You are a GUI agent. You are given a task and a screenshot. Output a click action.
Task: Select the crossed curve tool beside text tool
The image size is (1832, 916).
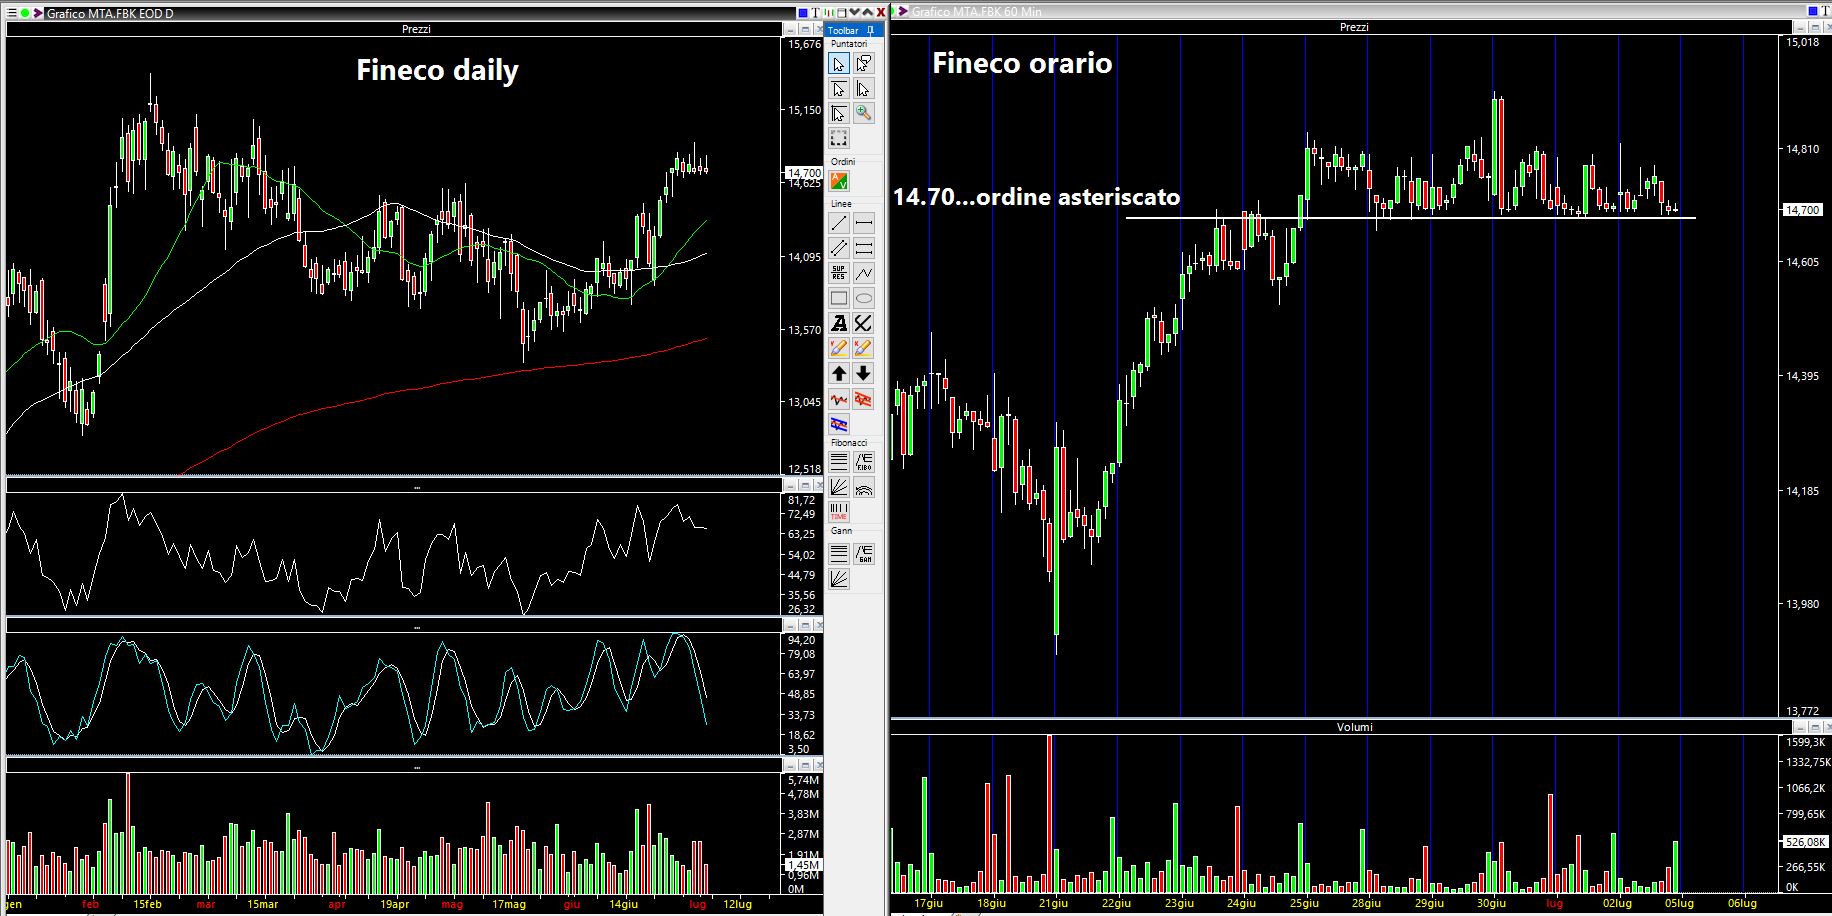click(x=863, y=323)
